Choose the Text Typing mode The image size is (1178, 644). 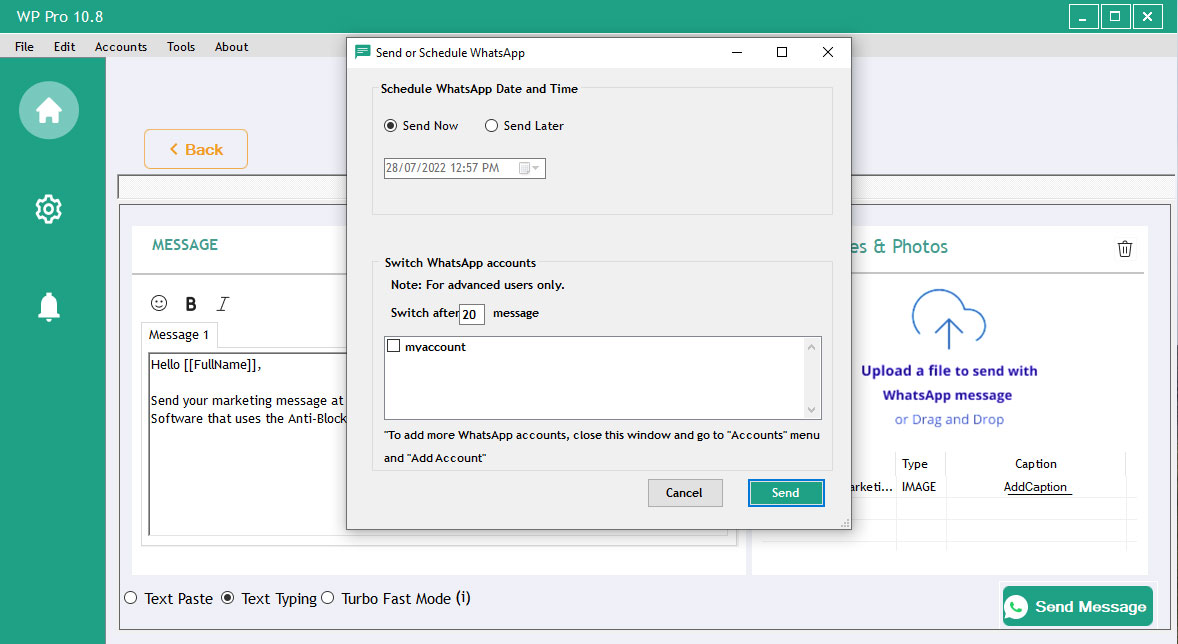coord(228,598)
